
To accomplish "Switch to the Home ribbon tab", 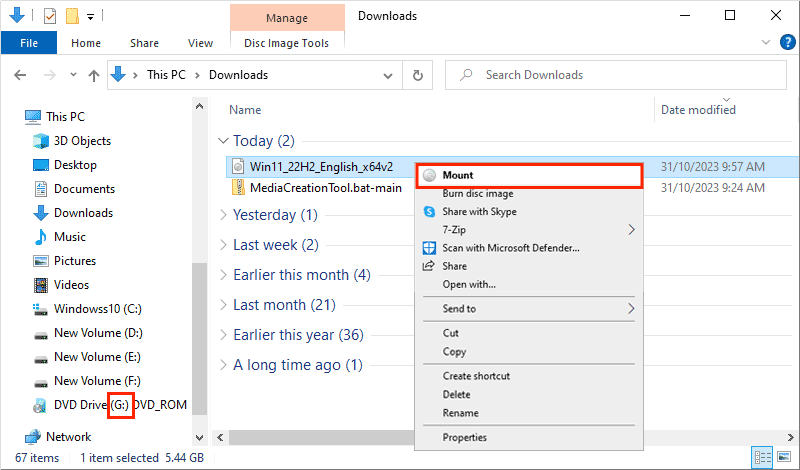I will tap(86, 43).
